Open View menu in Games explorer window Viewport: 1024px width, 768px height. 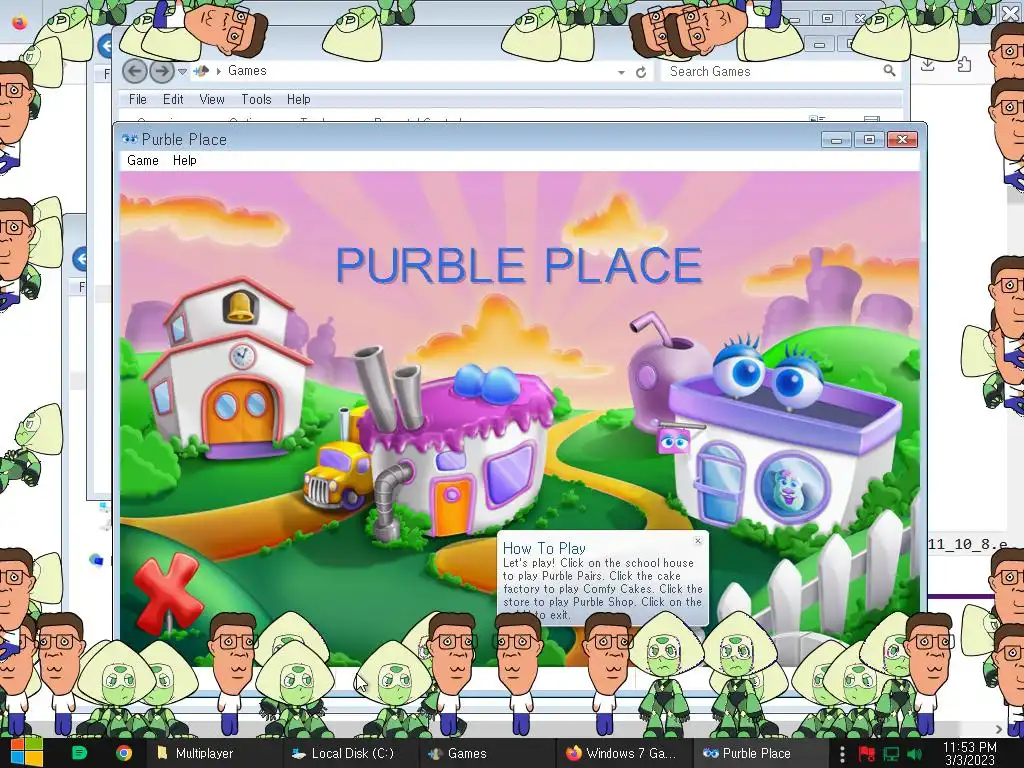click(x=212, y=99)
